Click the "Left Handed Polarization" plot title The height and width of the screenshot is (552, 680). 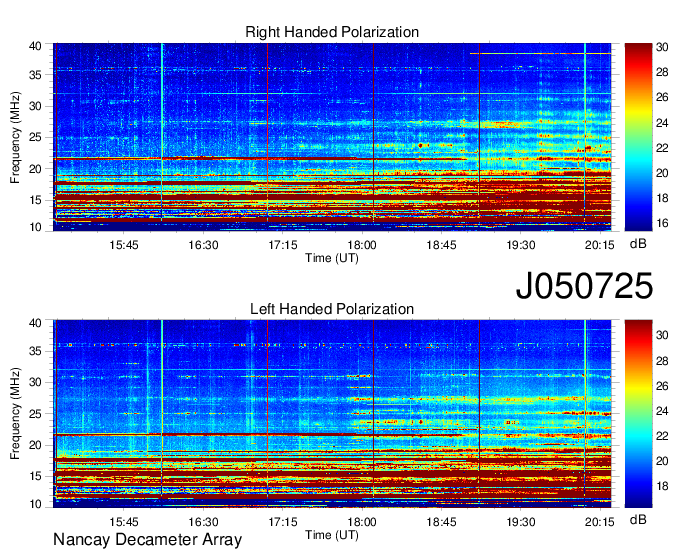[332, 309]
